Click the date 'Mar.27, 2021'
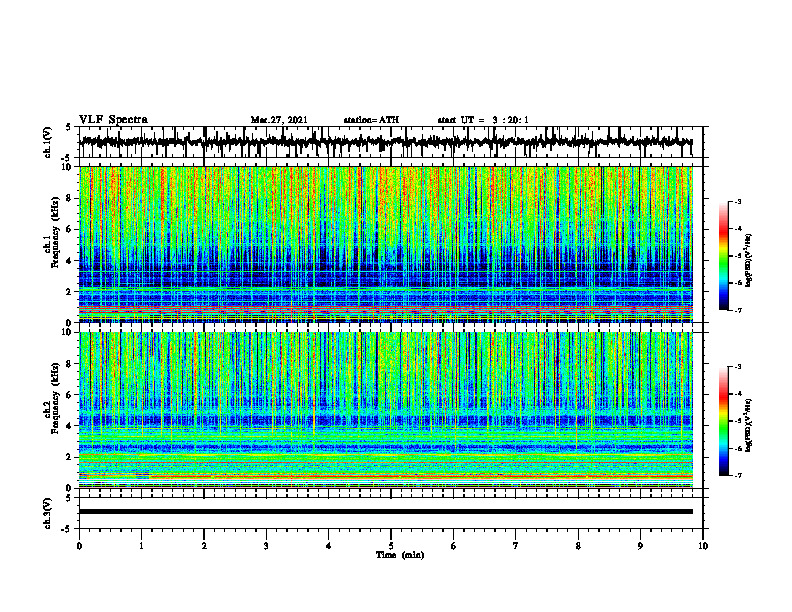The height and width of the screenshot is (612, 792). (279, 120)
